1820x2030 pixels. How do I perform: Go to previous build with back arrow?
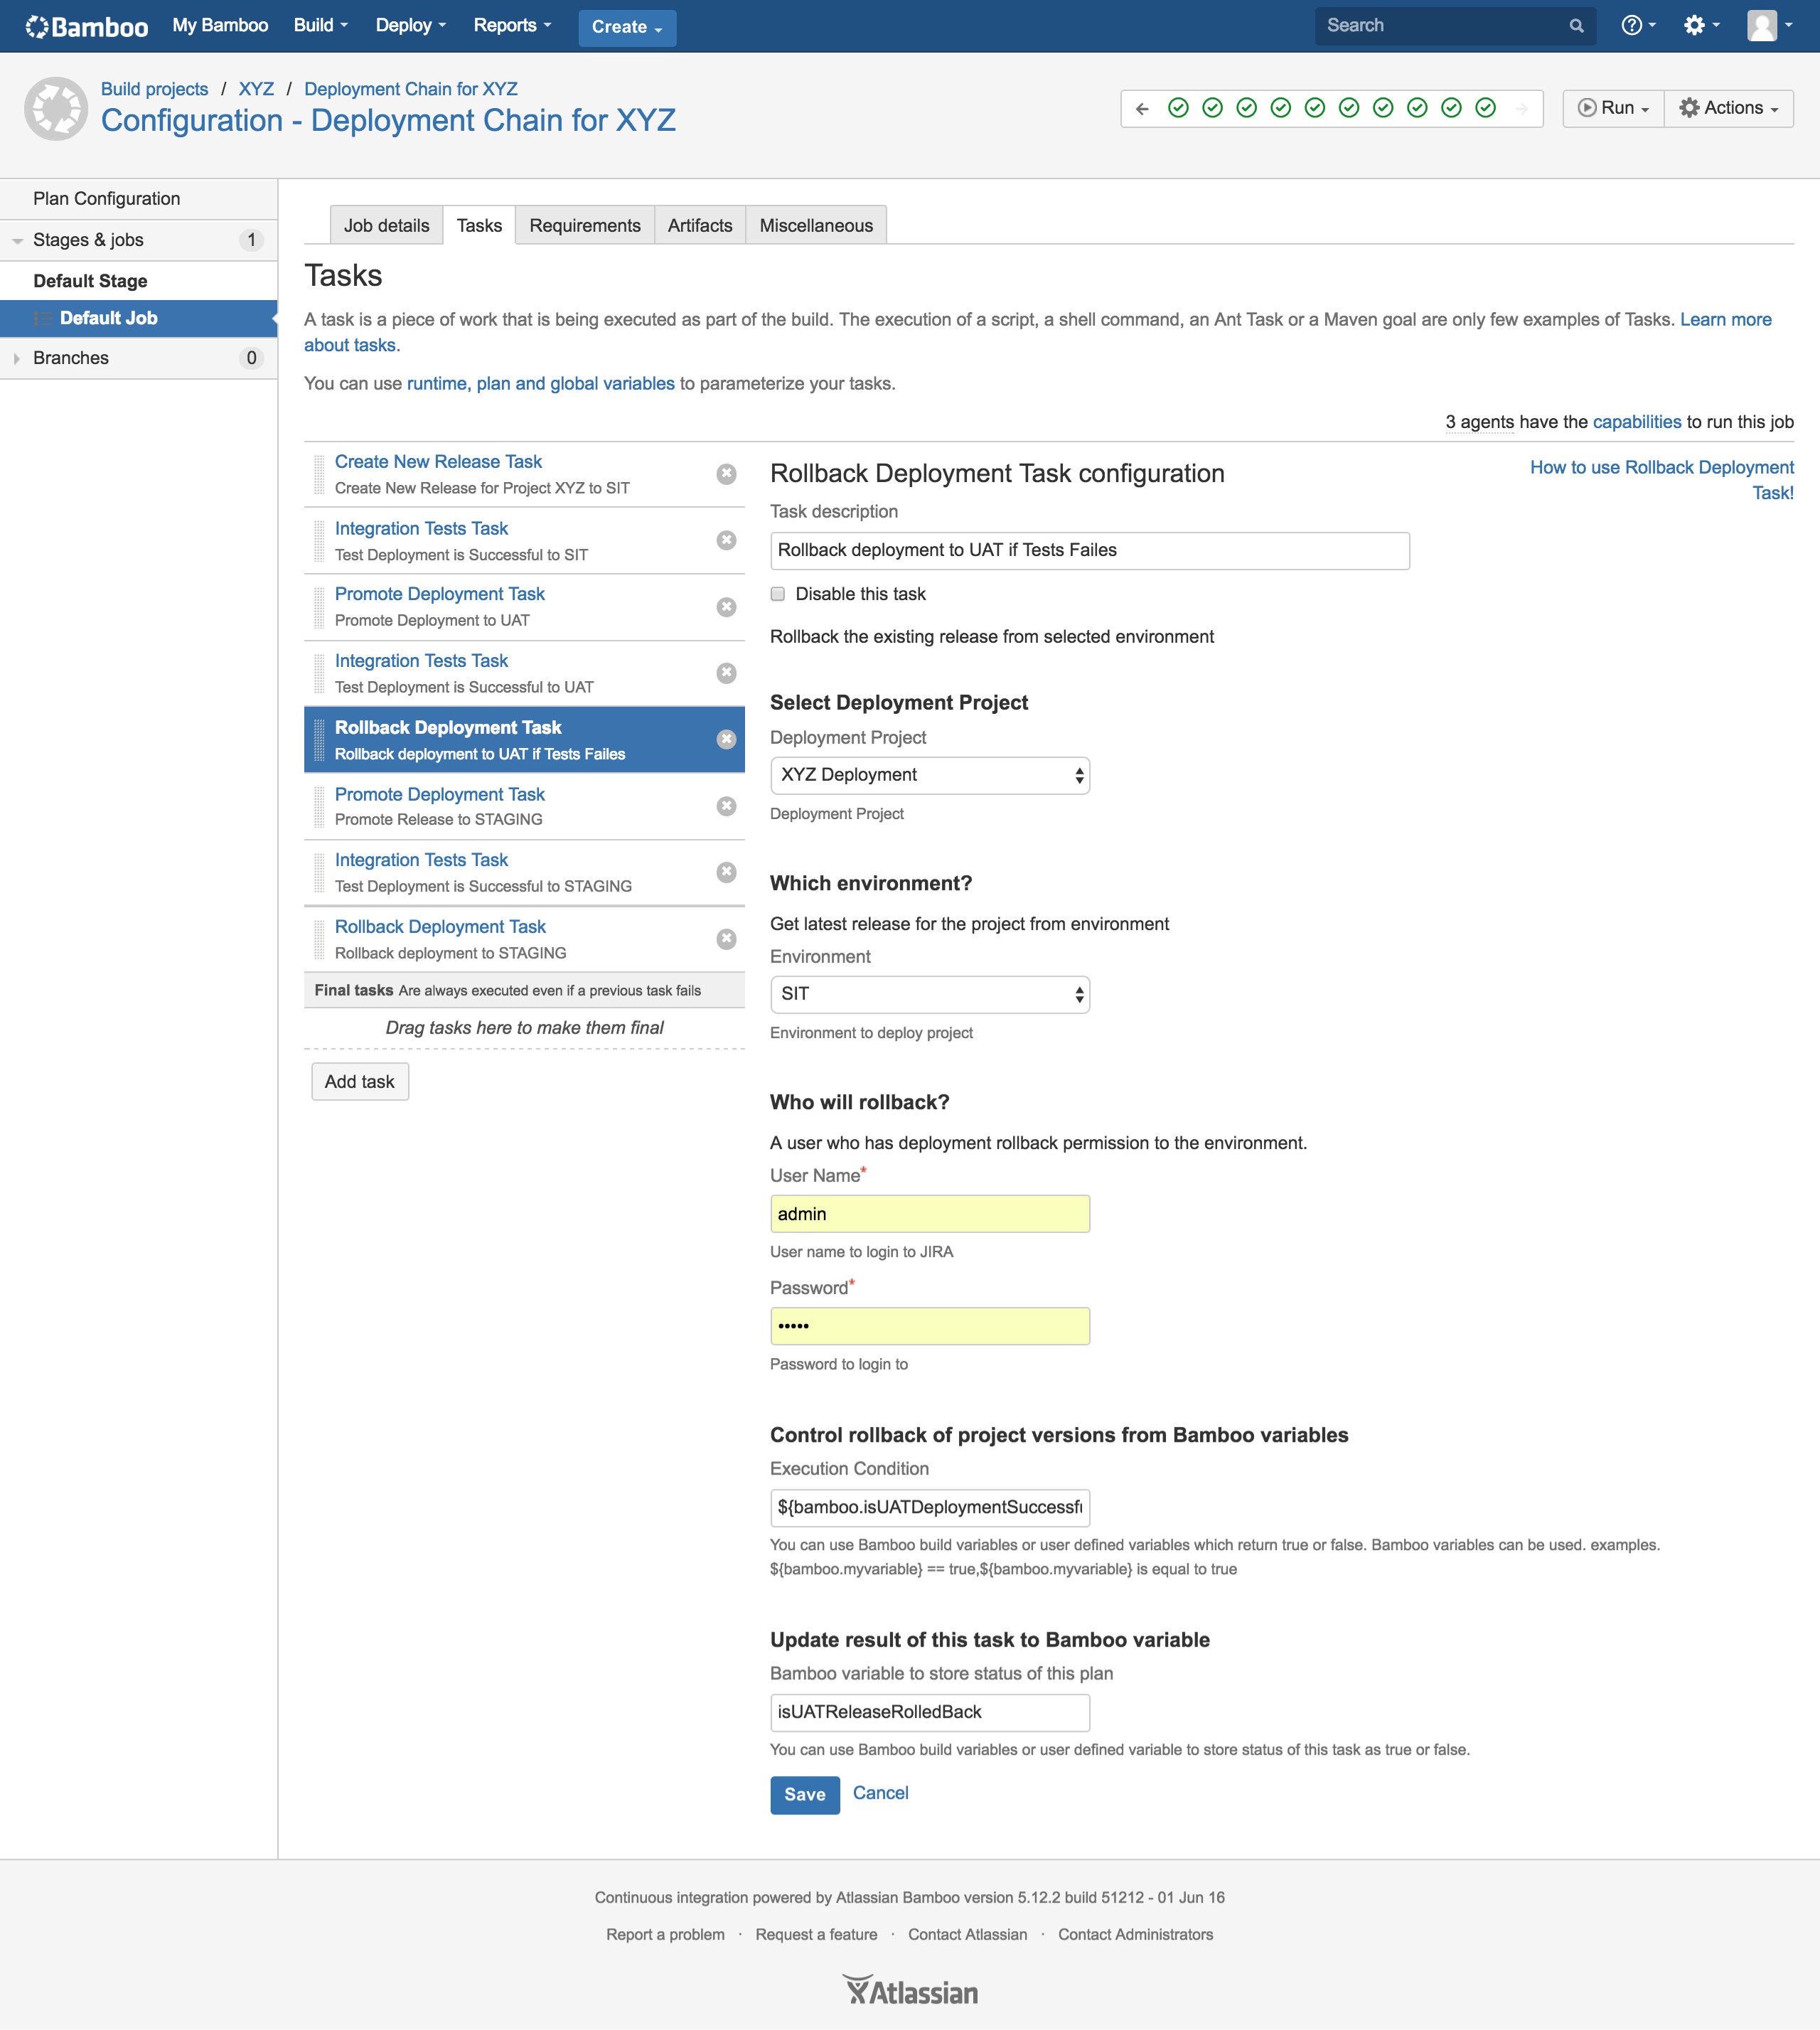point(1142,108)
